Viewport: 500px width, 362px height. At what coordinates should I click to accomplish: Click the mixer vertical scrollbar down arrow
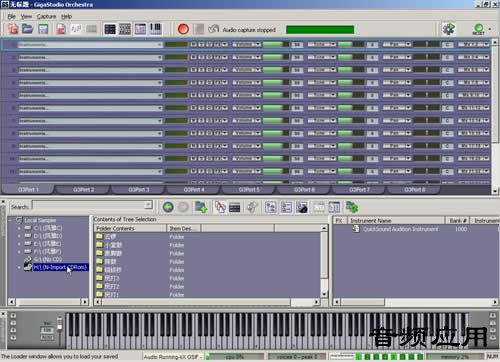point(495,191)
